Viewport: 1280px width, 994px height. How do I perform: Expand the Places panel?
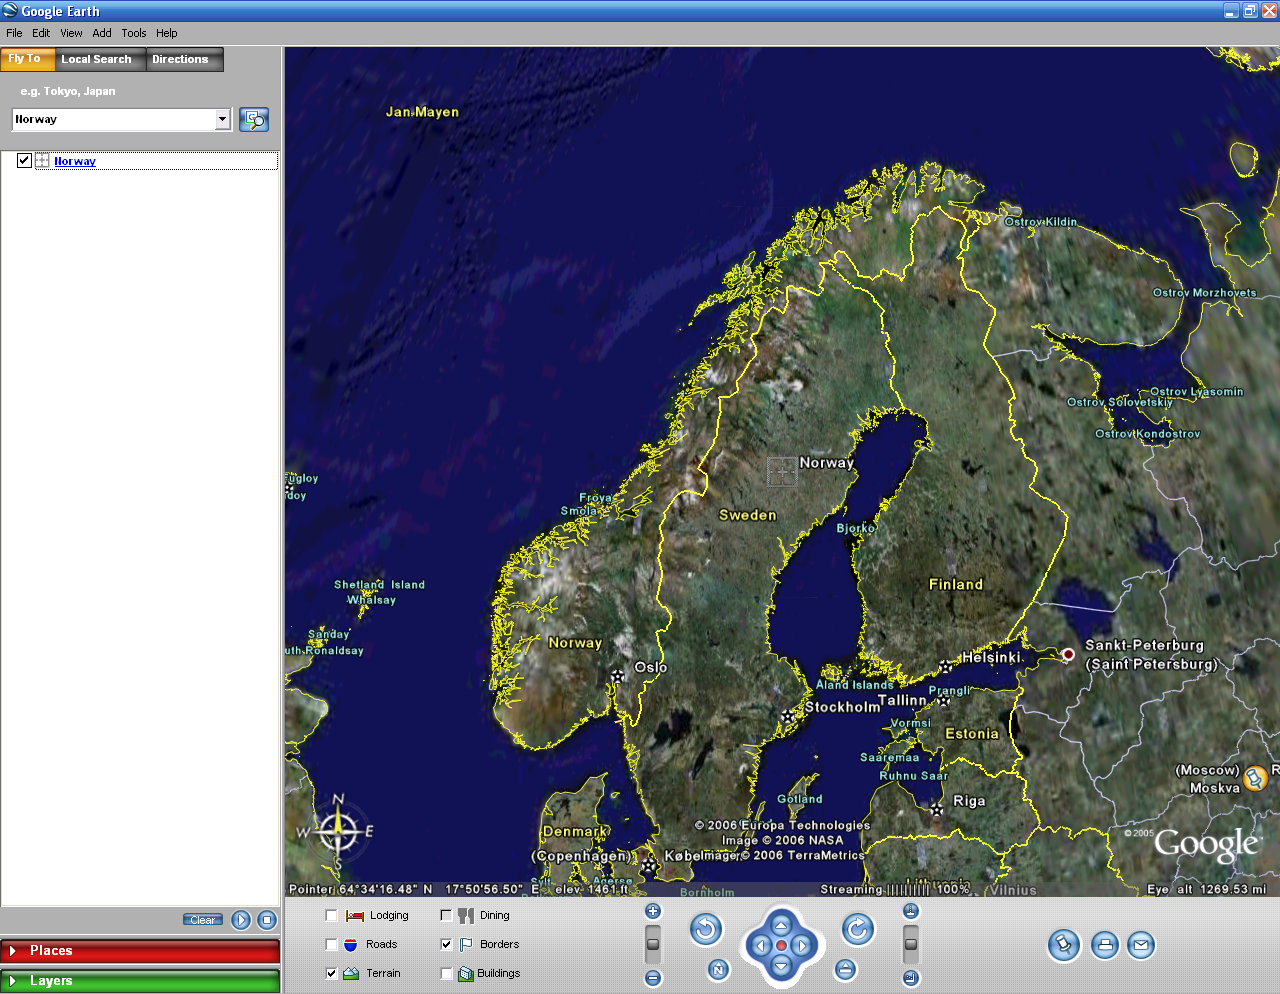[x=140, y=951]
